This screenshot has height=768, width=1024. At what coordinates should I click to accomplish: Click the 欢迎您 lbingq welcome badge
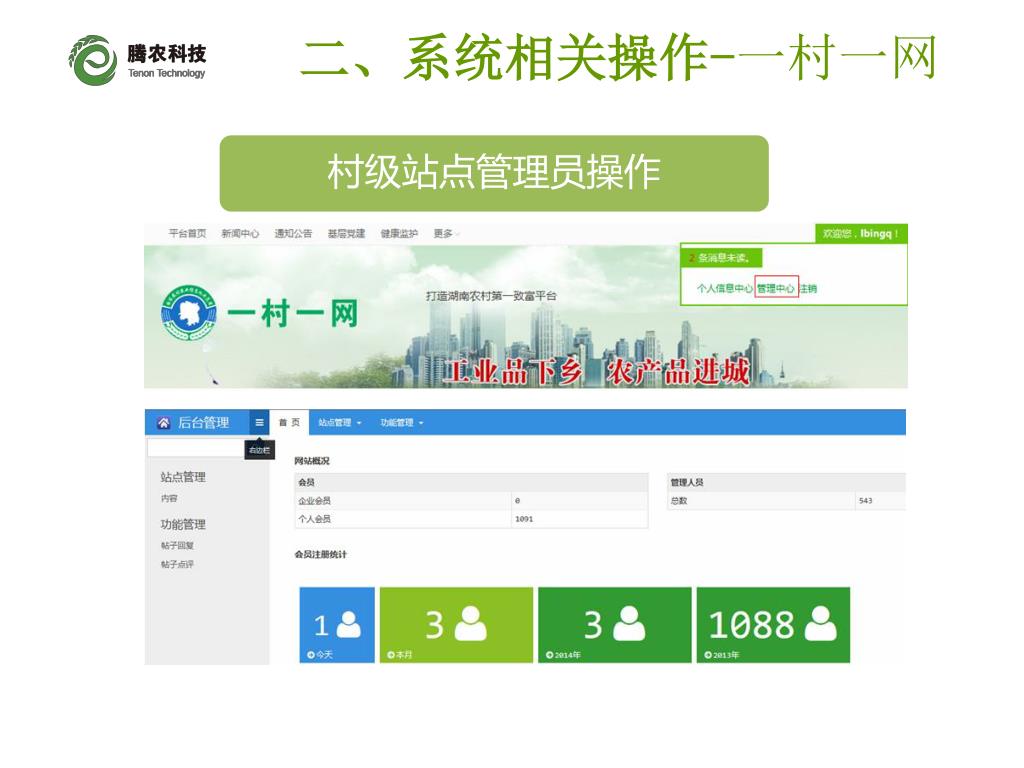click(x=861, y=234)
